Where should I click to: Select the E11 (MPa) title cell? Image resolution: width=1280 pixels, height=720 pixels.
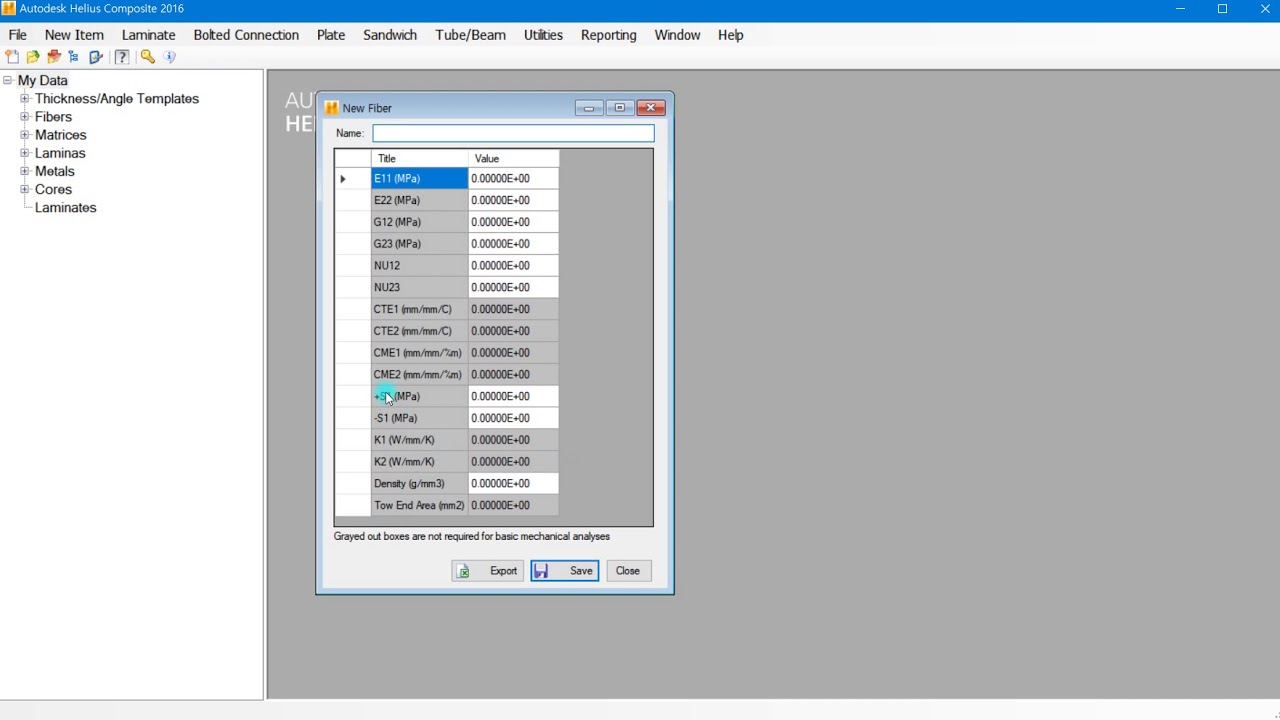coord(419,178)
